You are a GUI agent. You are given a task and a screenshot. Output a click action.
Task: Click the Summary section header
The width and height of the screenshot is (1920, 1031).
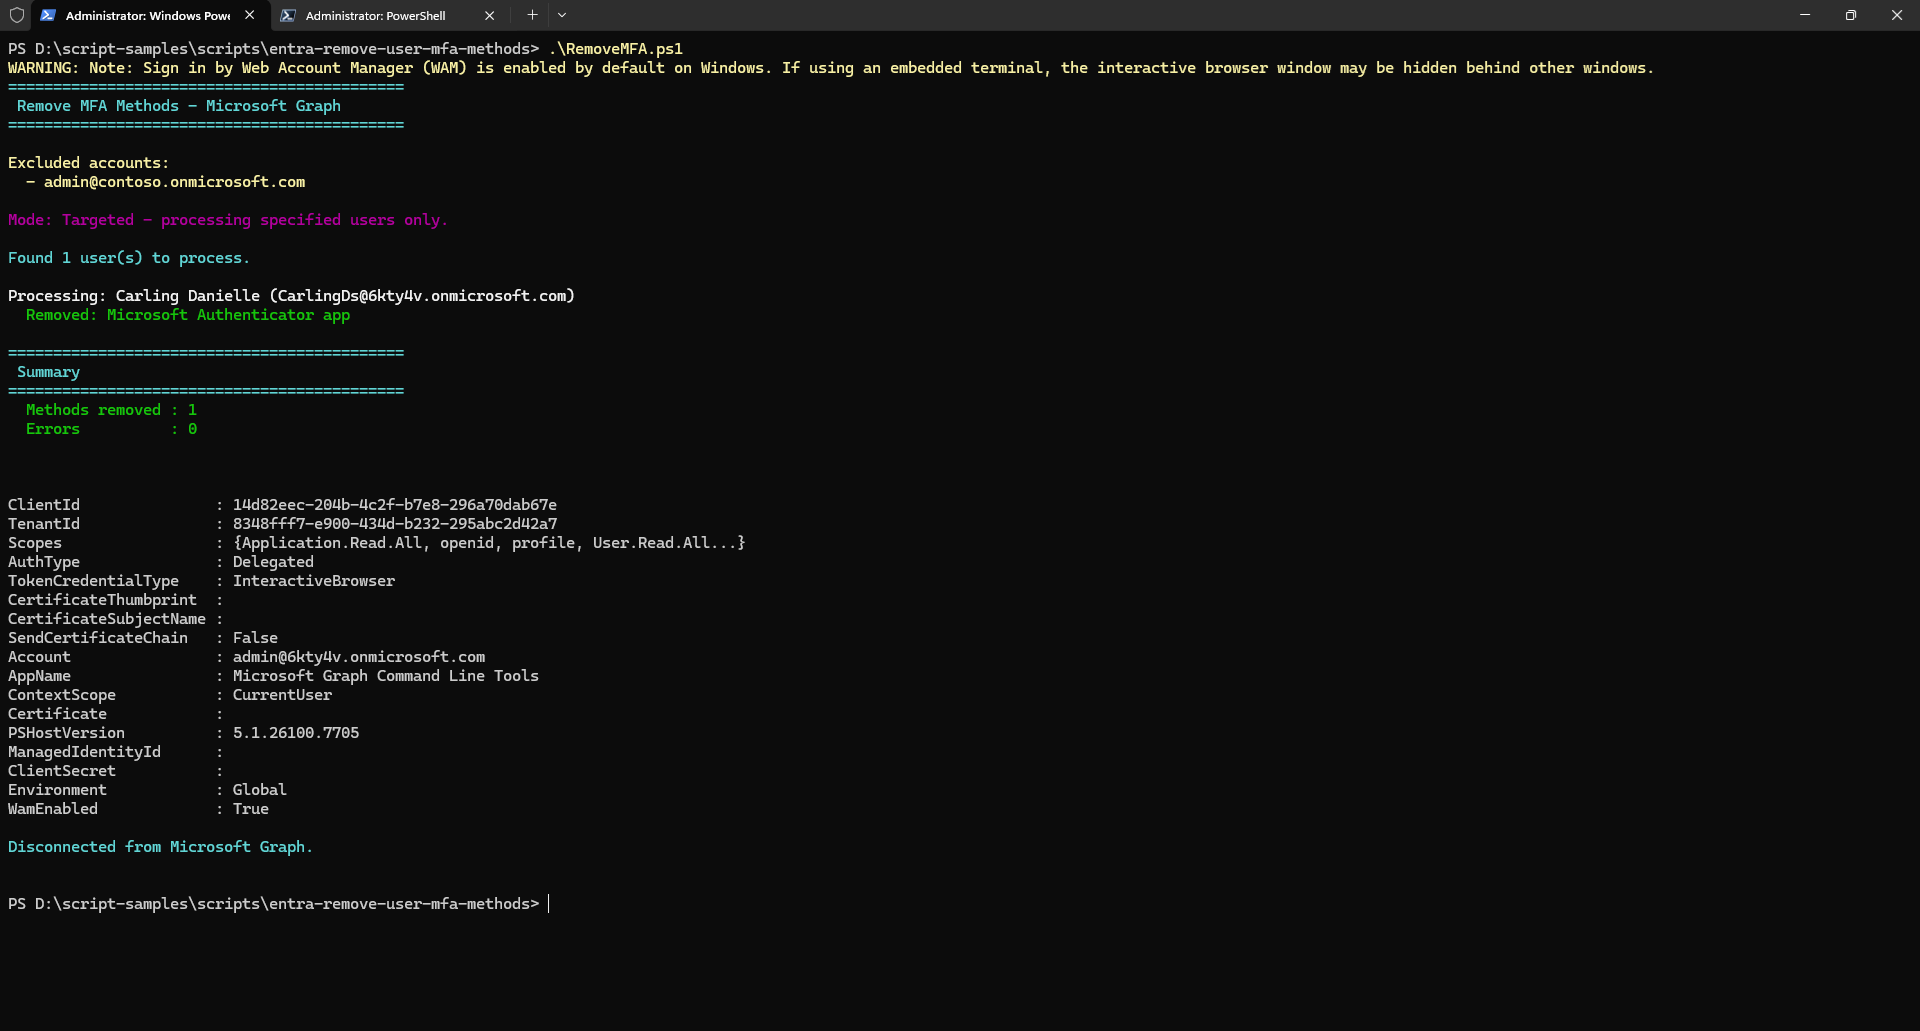47,371
